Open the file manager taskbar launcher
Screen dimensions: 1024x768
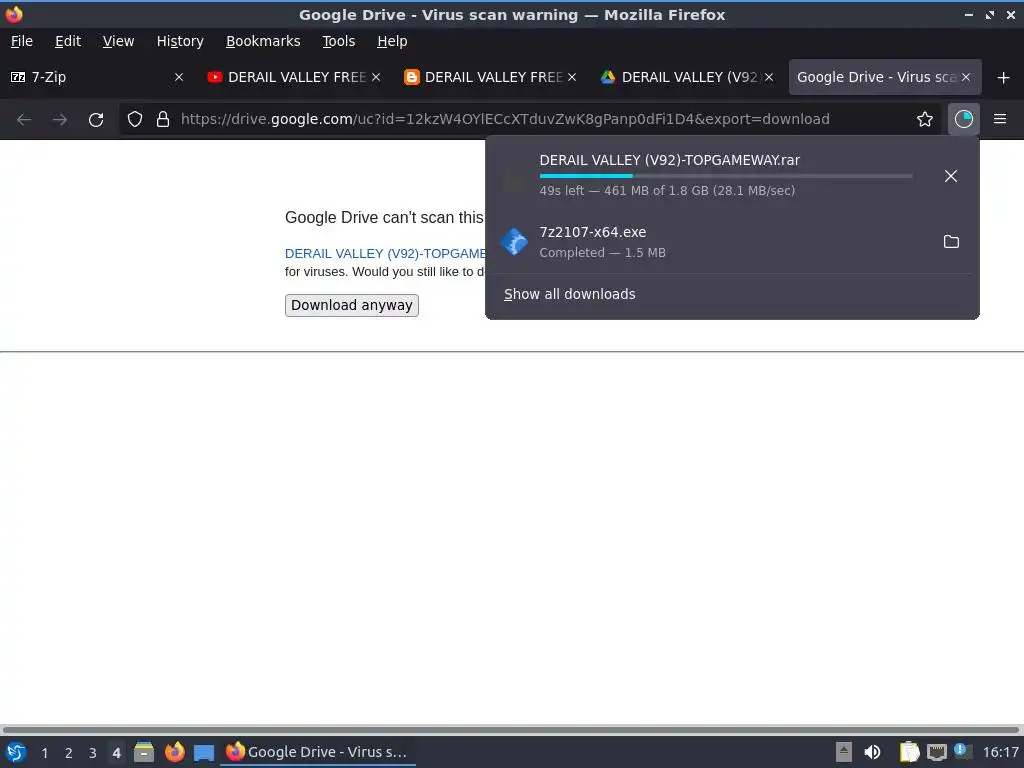tap(144, 752)
